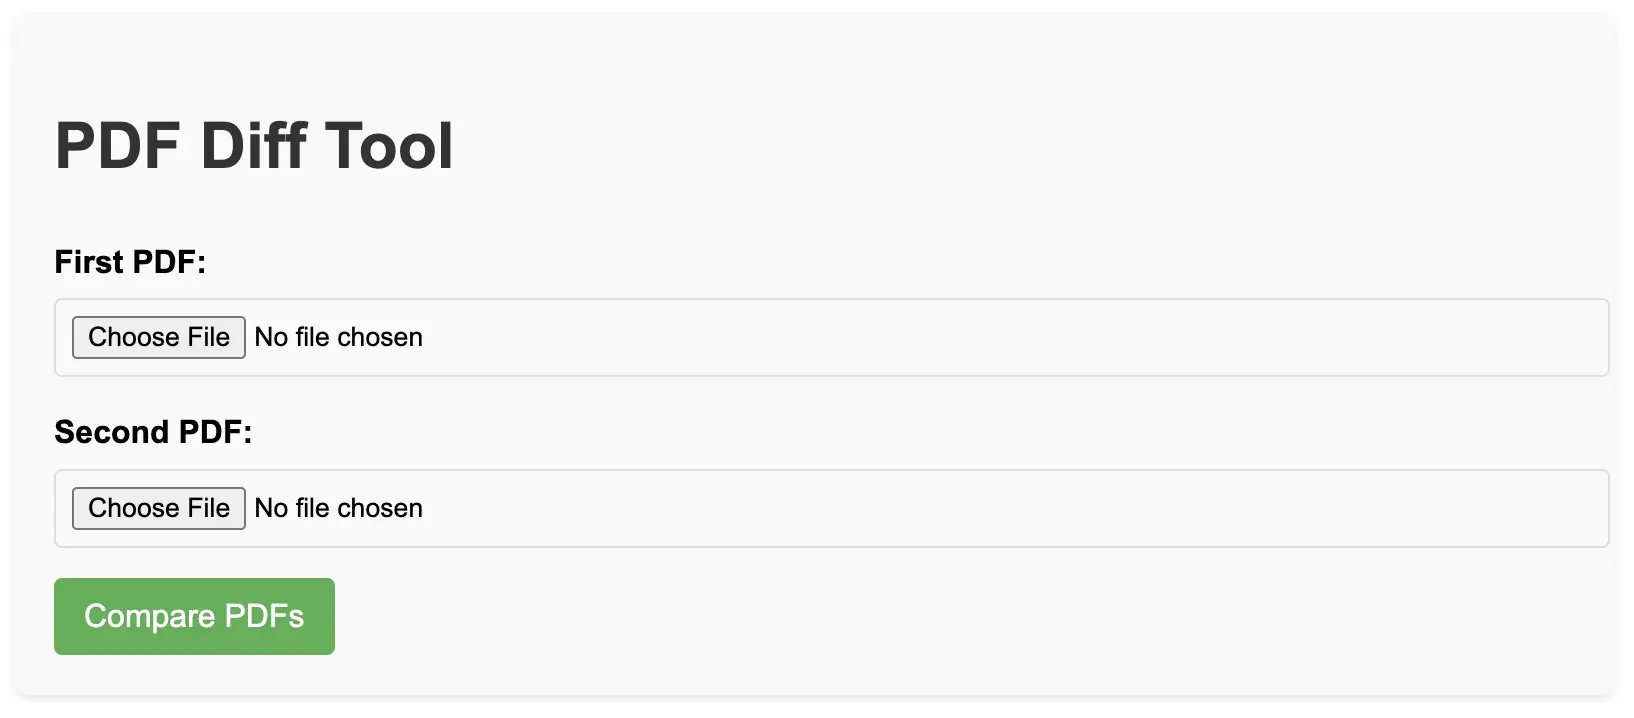Select the 'Second PDF:' label
Screen dimensions: 1634x718
point(153,432)
